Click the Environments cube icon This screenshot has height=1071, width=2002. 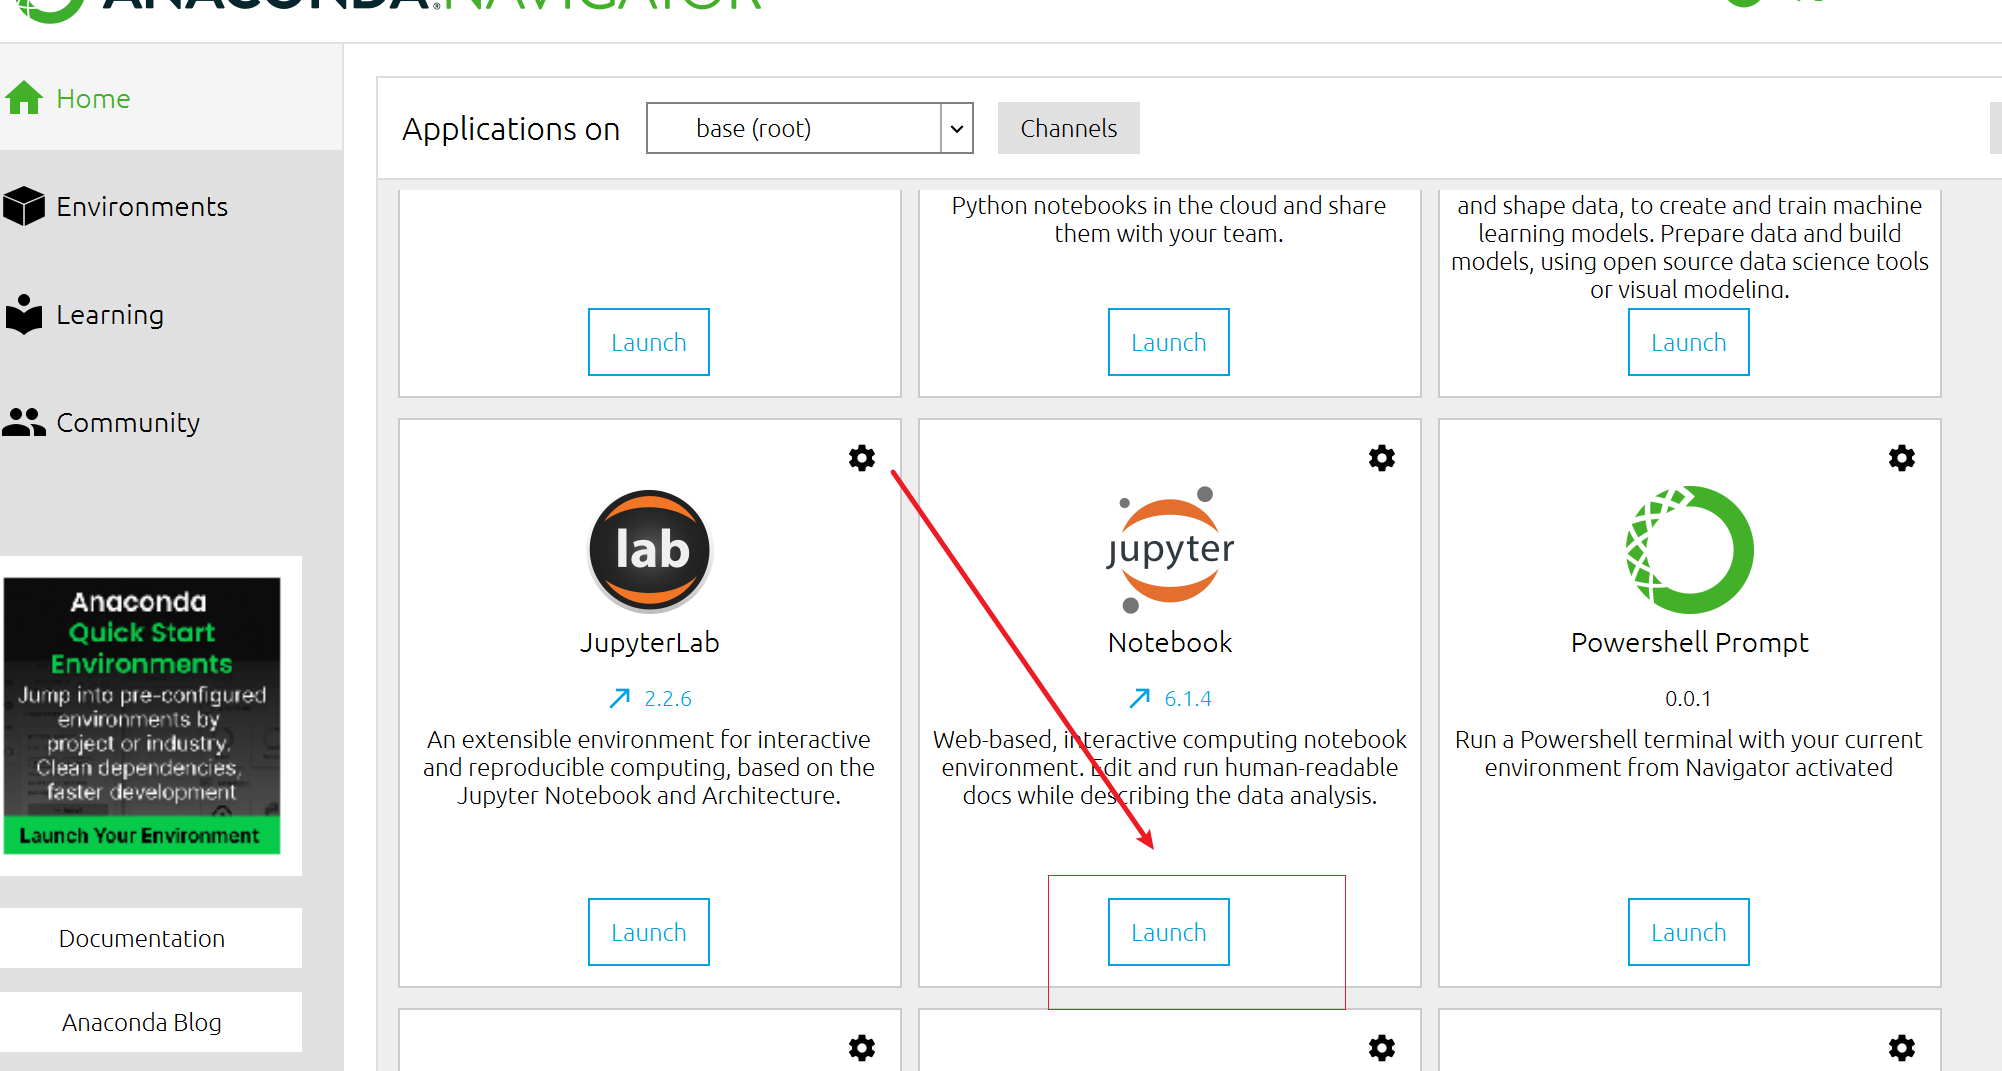point(24,206)
